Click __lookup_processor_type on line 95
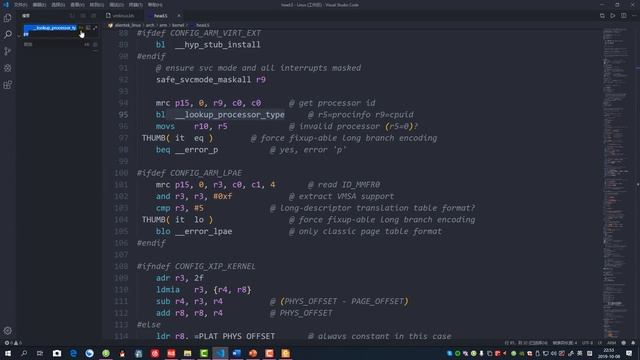Screen dimensions: 640x360 click(x=230, y=115)
